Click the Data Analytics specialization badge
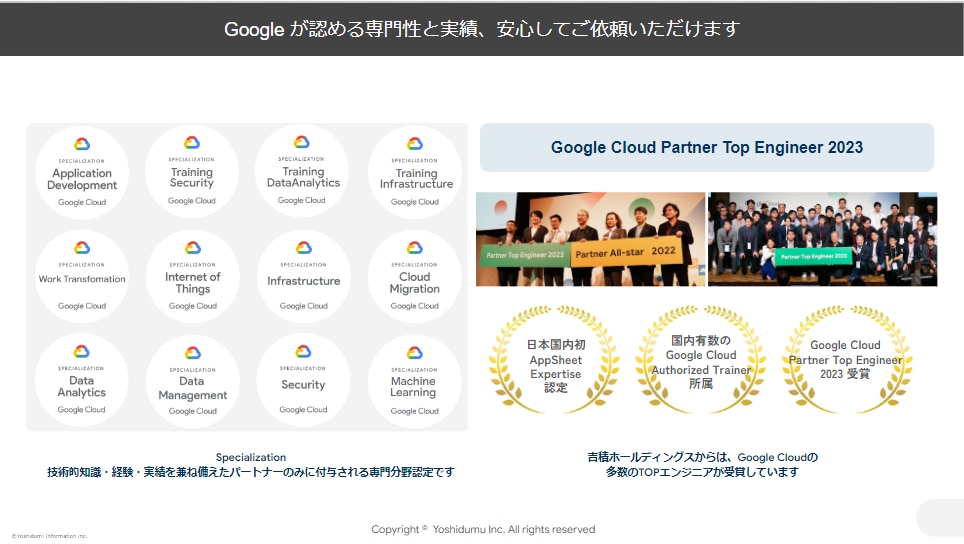964x544 pixels. click(x=82, y=380)
